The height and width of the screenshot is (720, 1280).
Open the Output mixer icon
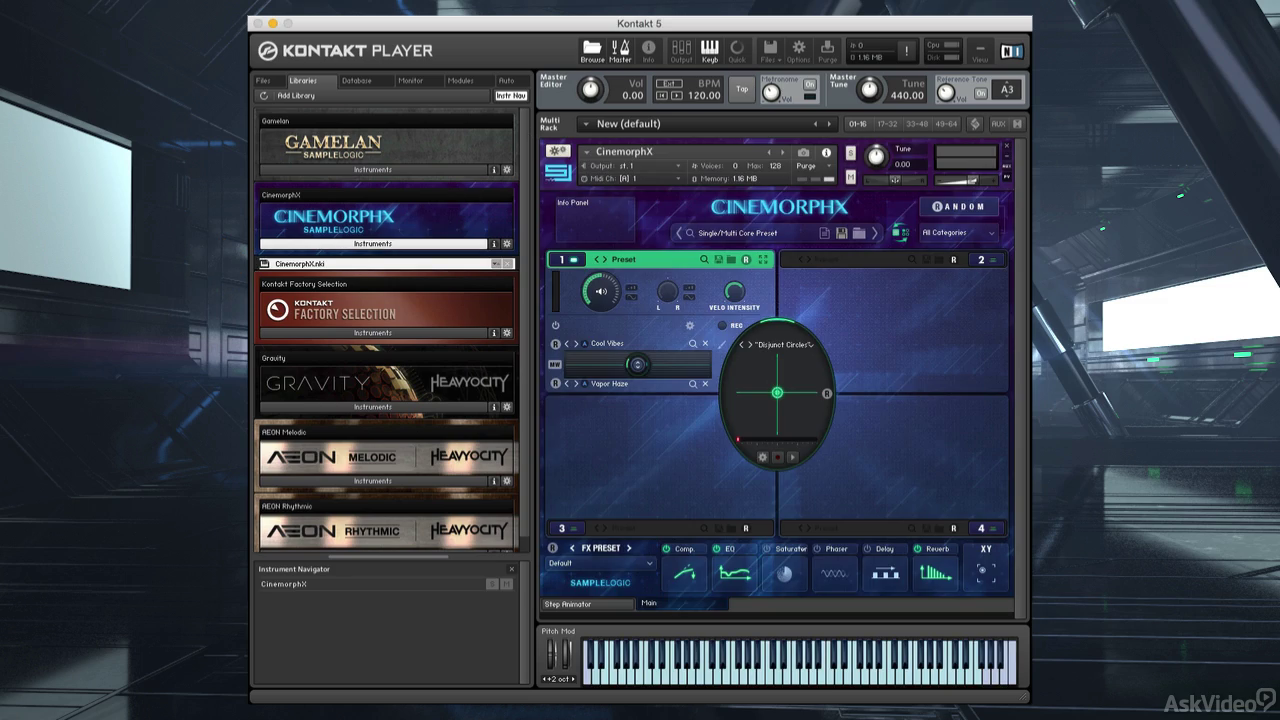tap(681, 51)
